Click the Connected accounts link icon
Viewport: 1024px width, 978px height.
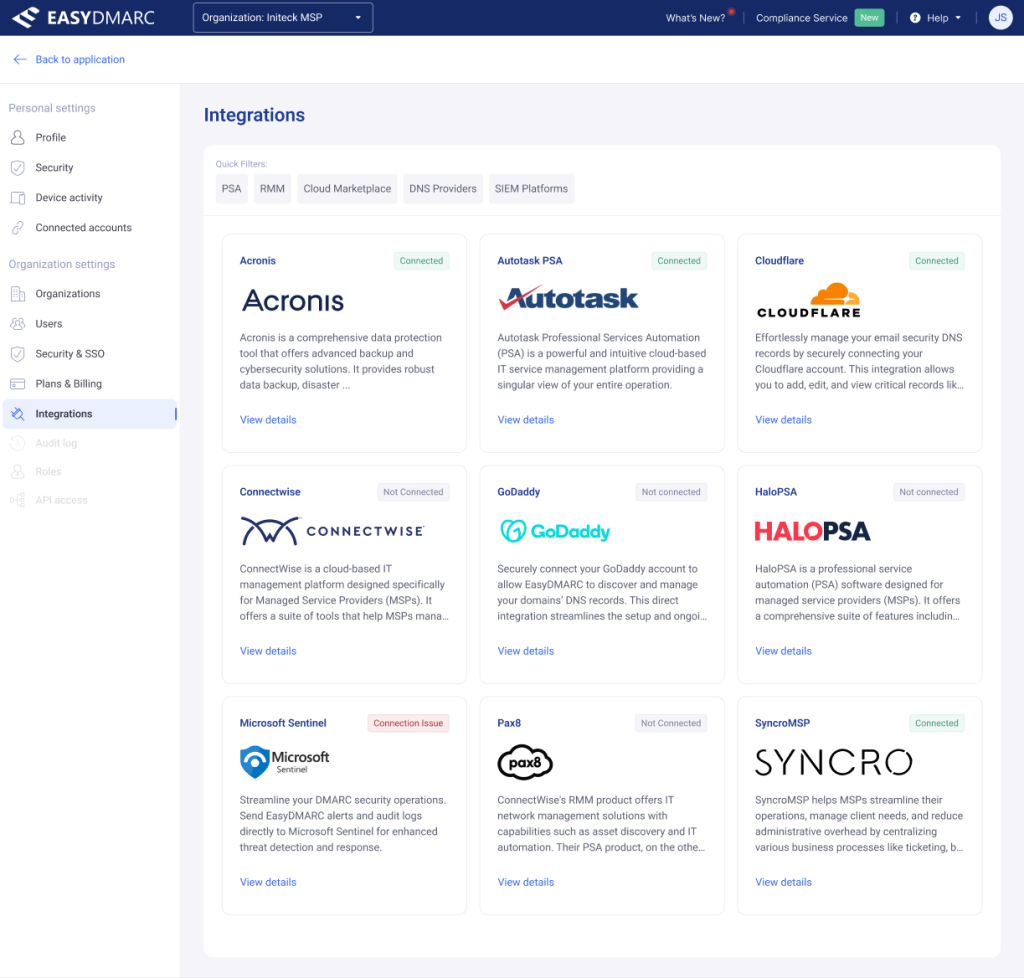[x=17, y=228]
